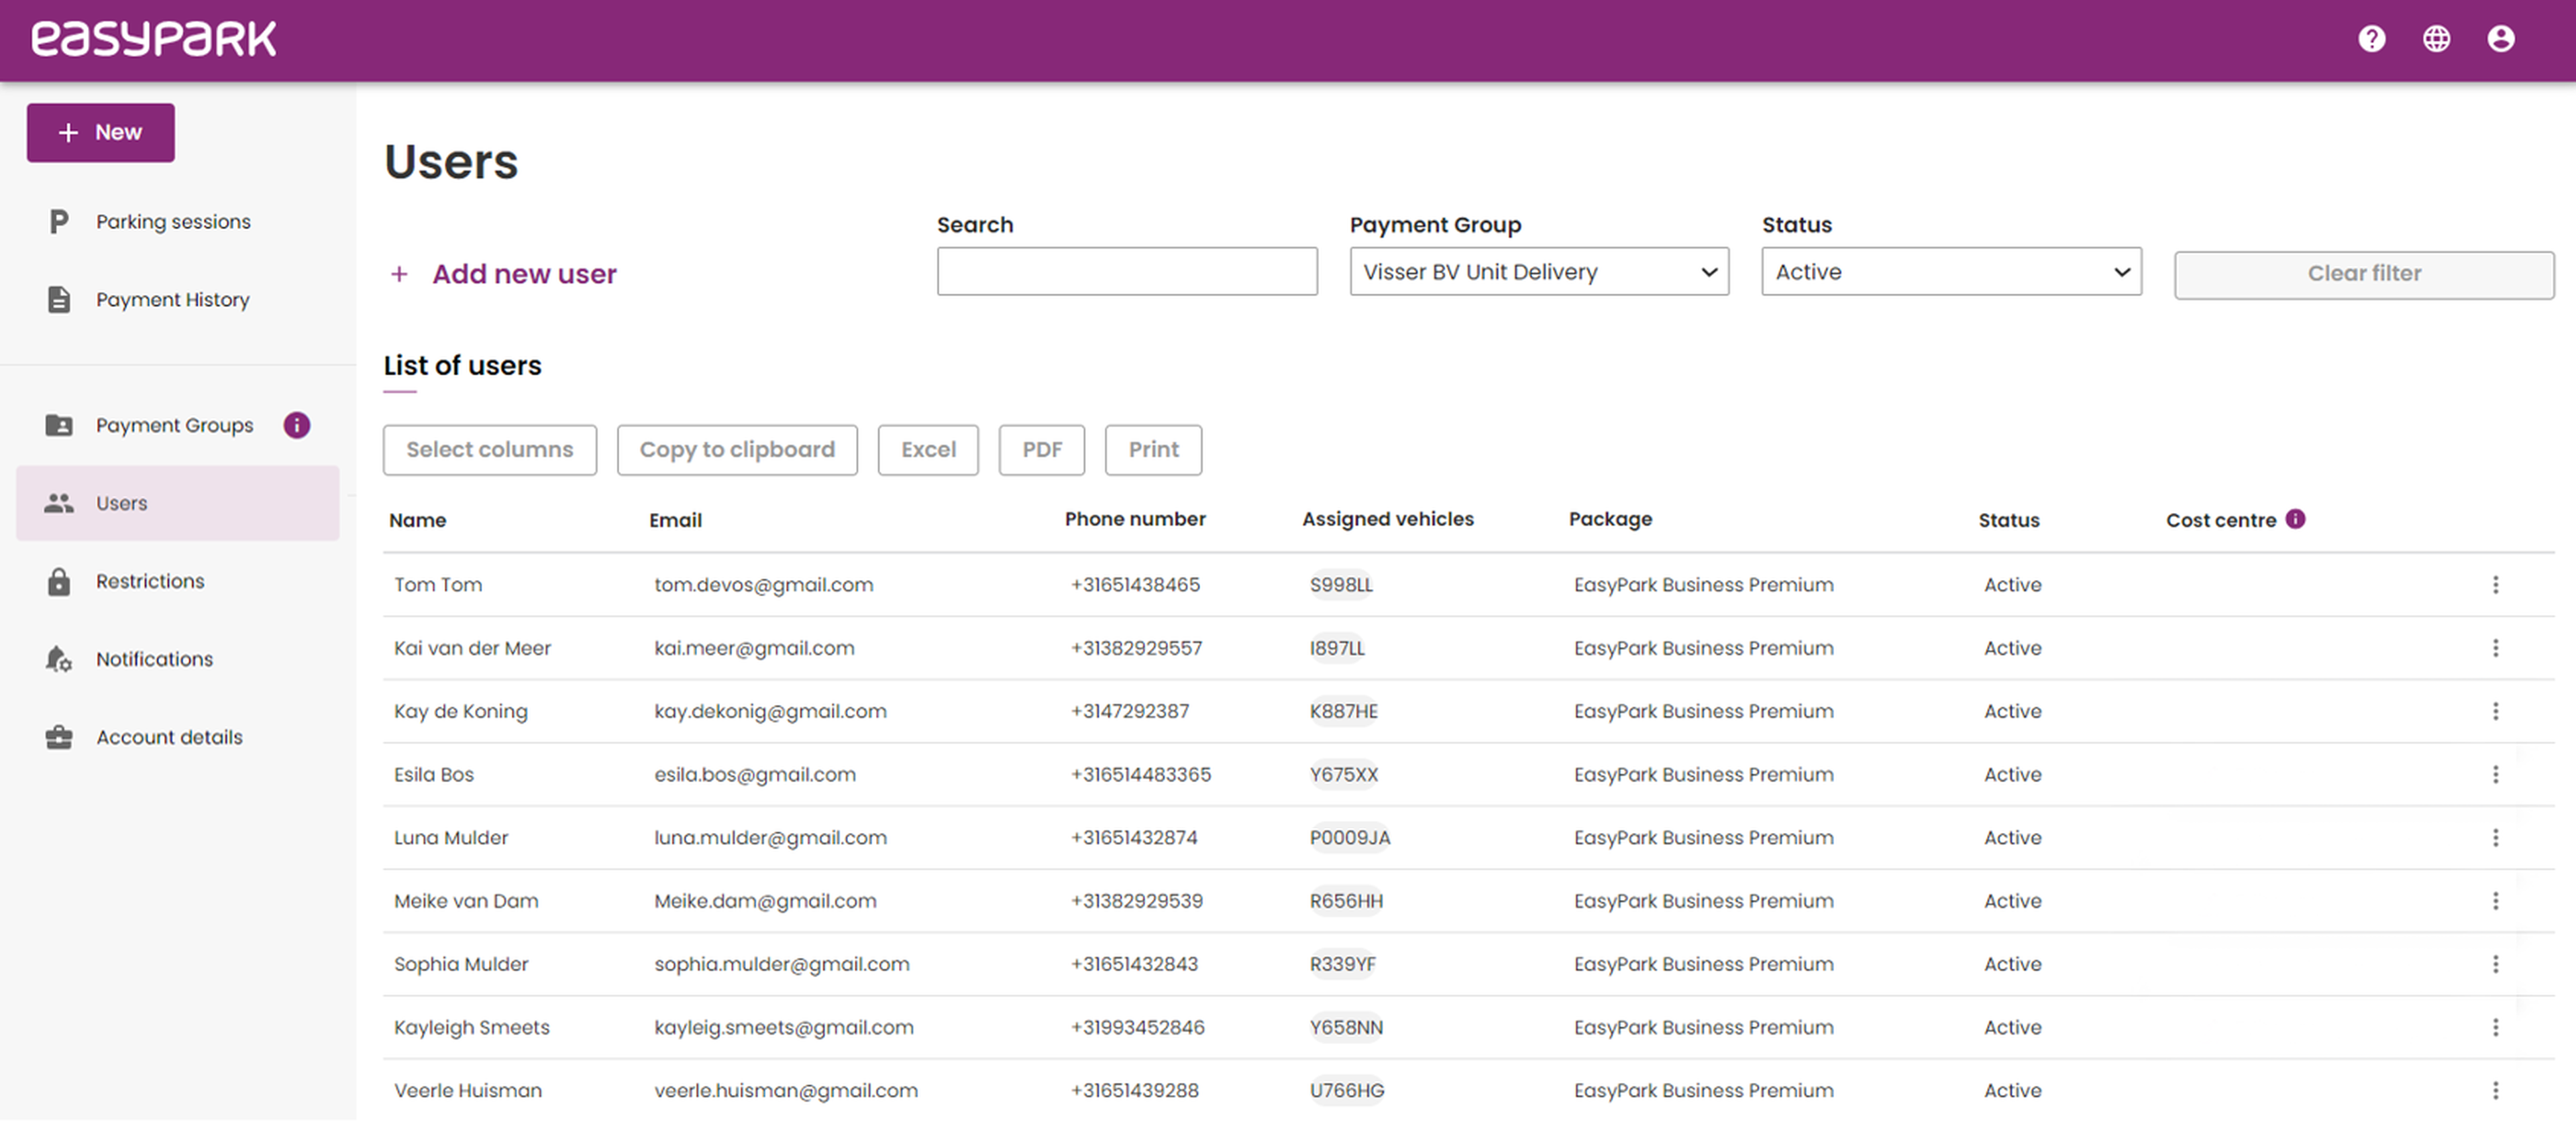Export the list as PDF

coord(1041,449)
